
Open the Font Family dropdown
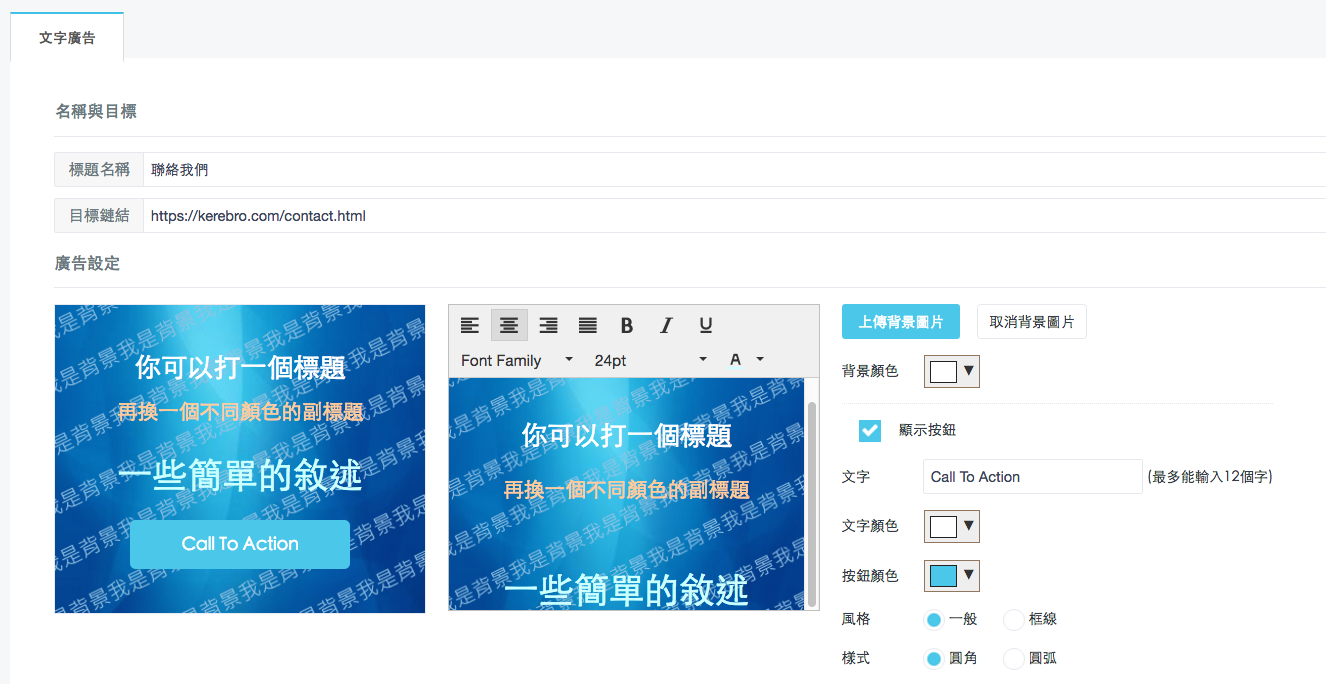pos(517,360)
